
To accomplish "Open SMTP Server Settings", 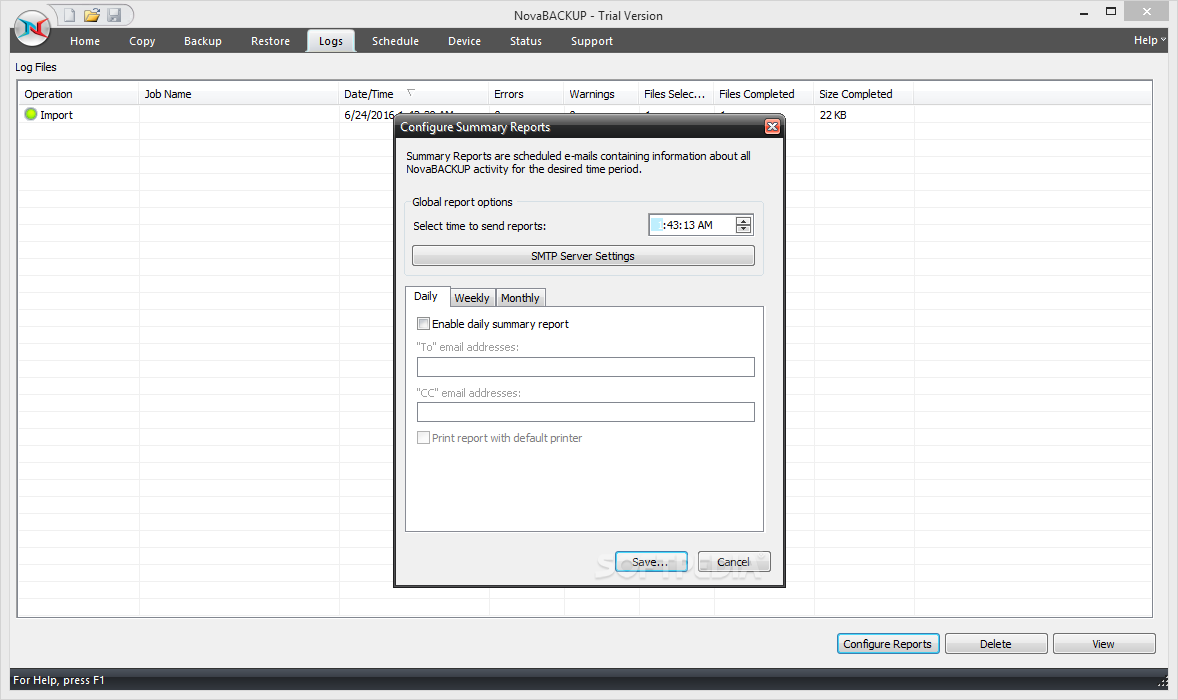I will (x=583, y=256).
